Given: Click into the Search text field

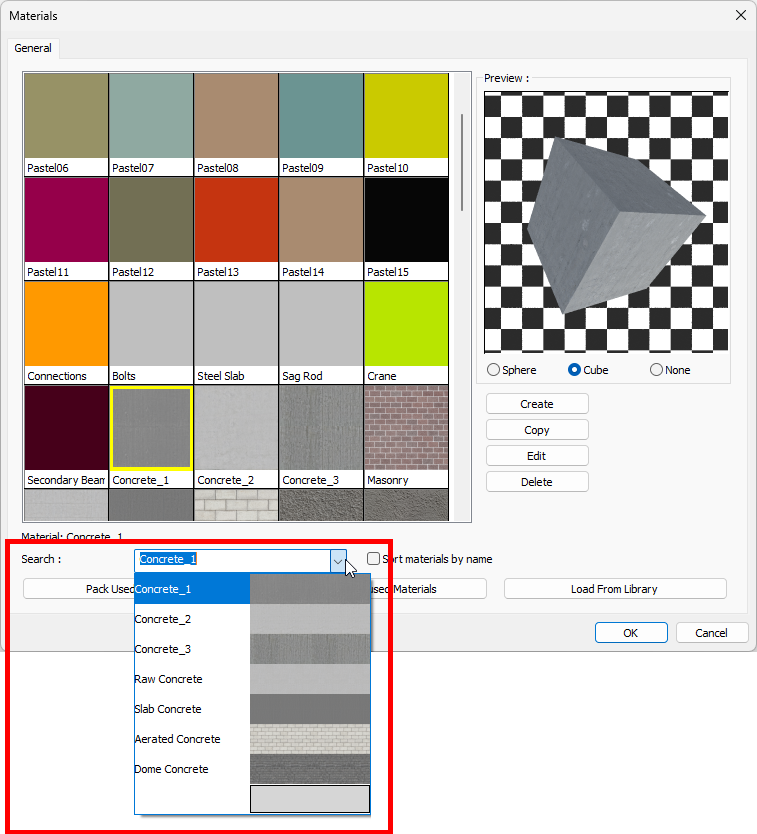Looking at the screenshot, I should pos(232,559).
